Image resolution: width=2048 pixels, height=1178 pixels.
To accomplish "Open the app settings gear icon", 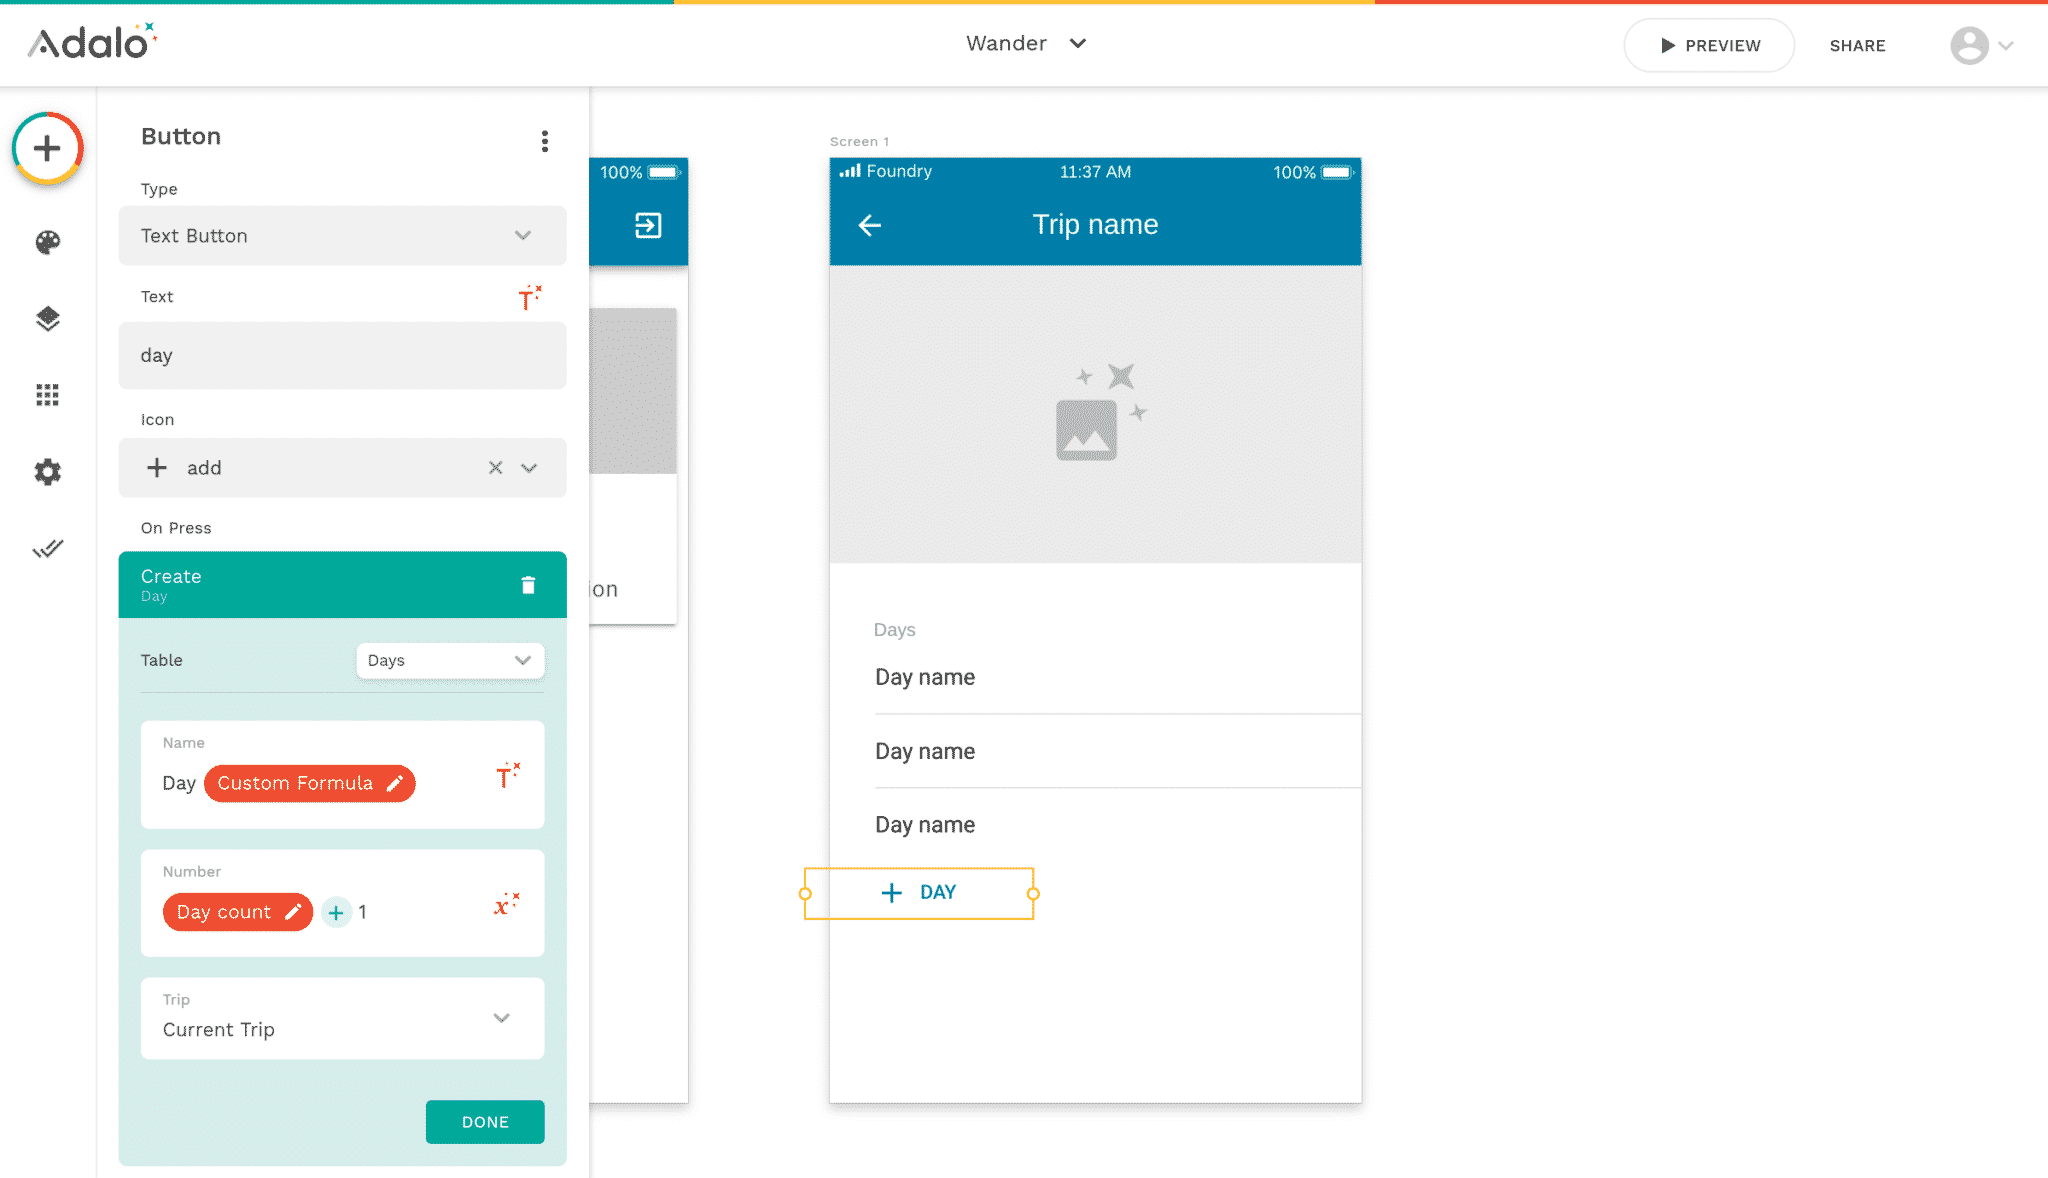I will tap(47, 472).
